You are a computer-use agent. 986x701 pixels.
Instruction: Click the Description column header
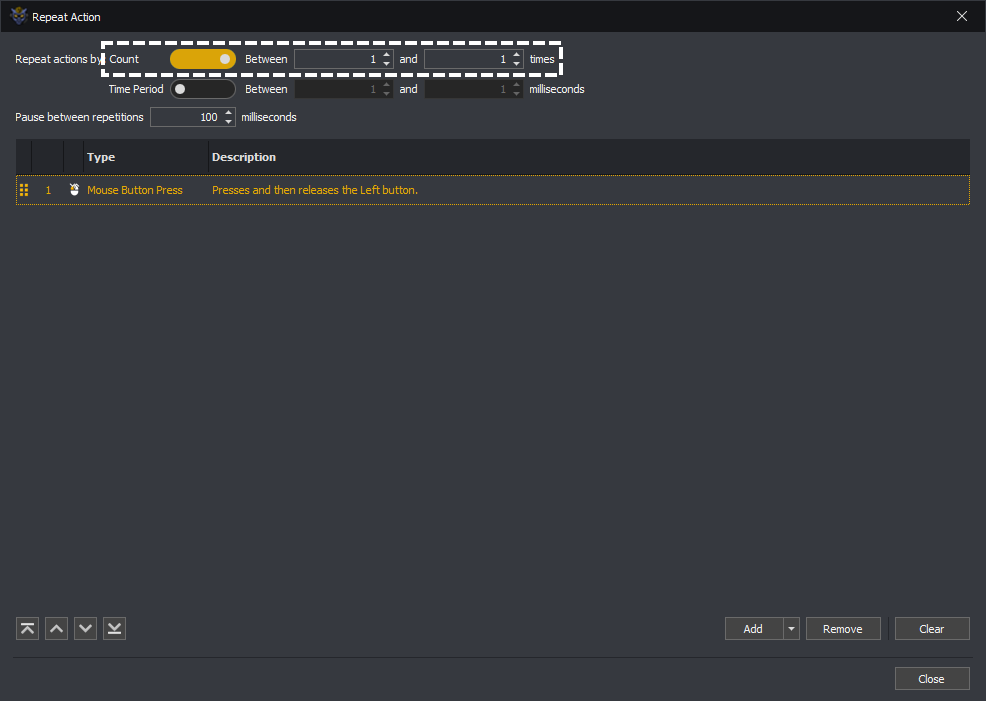(x=589, y=157)
